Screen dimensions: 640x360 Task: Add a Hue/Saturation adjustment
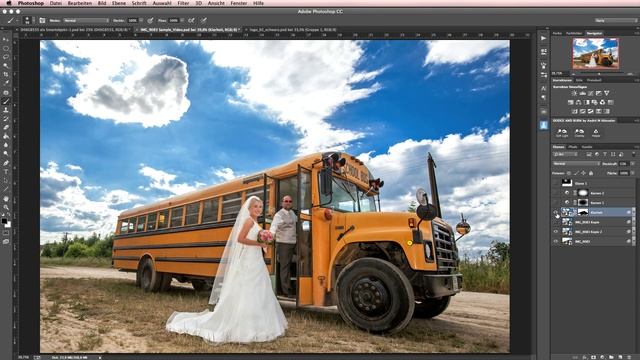pos(570,102)
